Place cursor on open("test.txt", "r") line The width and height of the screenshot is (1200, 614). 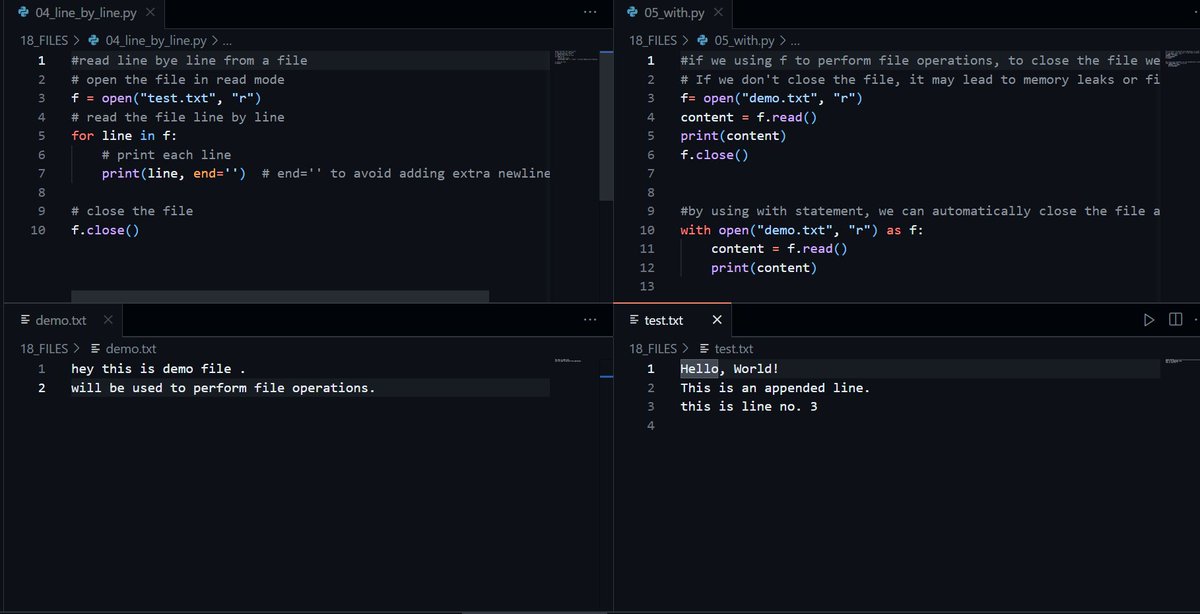tap(166, 98)
